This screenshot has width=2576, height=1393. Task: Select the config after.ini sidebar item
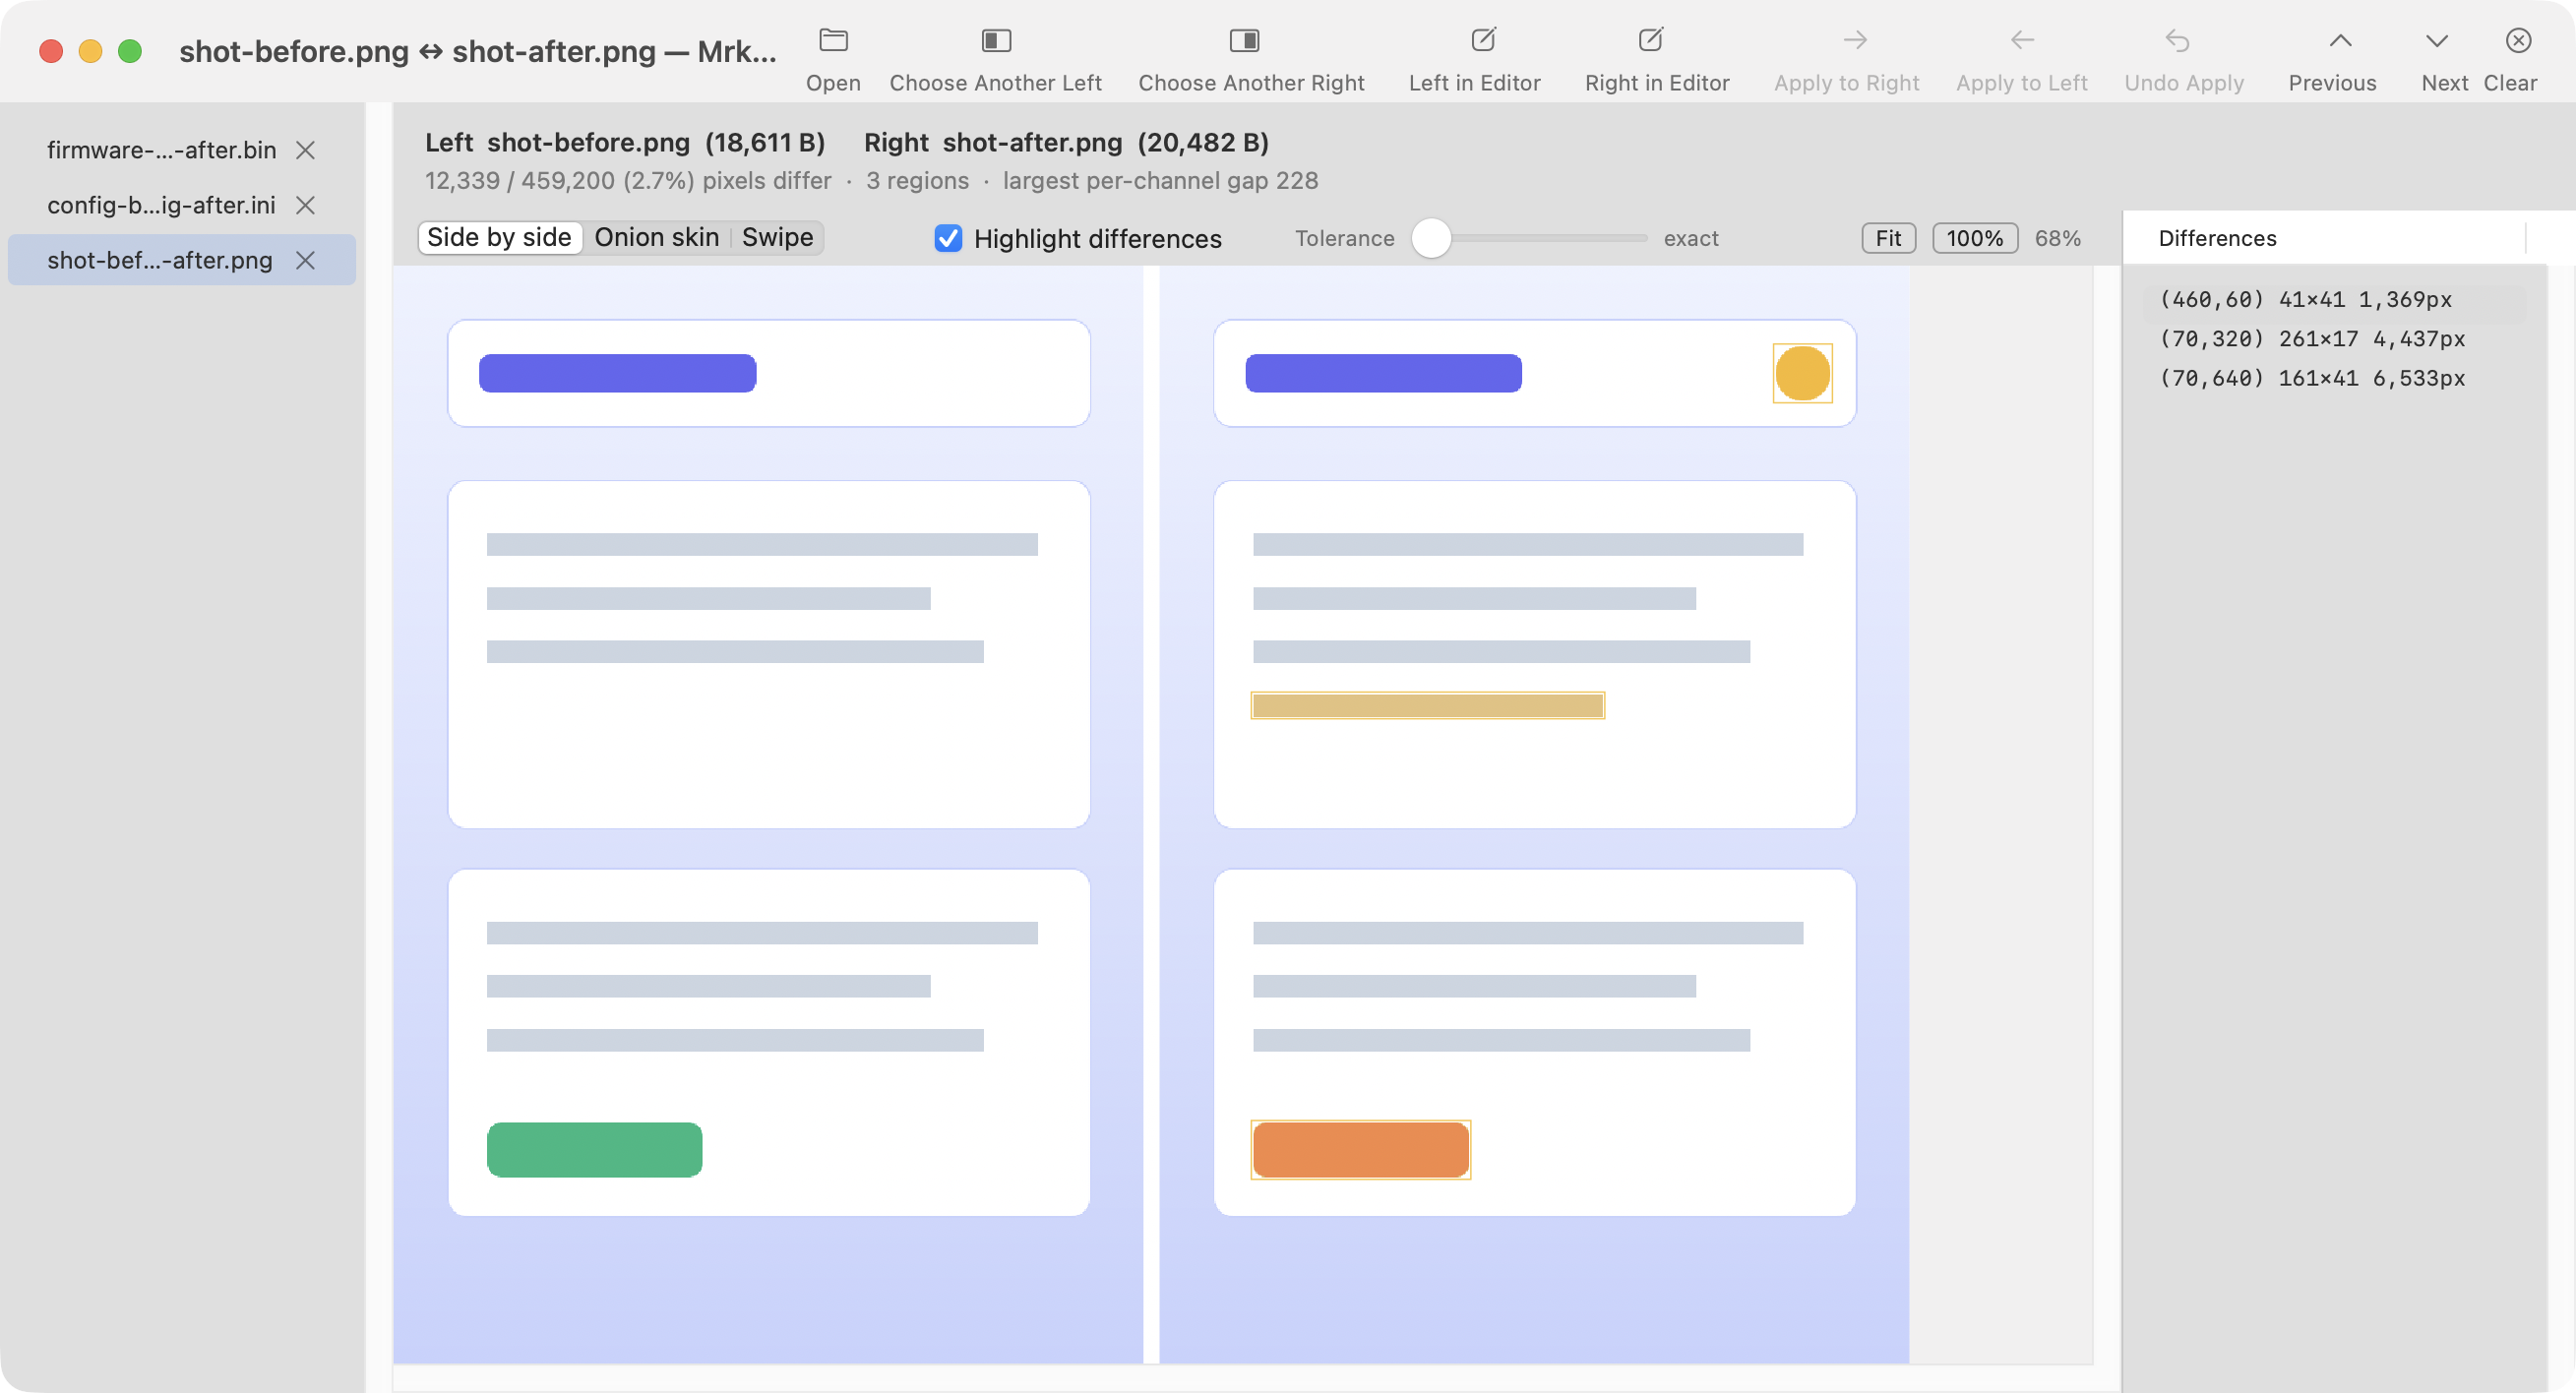(x=182, y=205)
